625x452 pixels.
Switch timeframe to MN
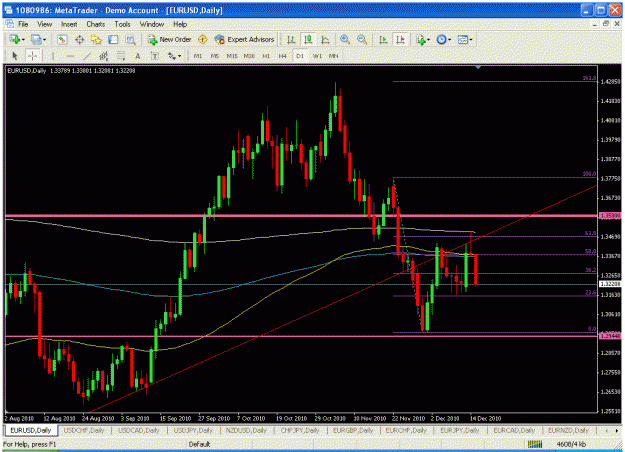point(334,56)
